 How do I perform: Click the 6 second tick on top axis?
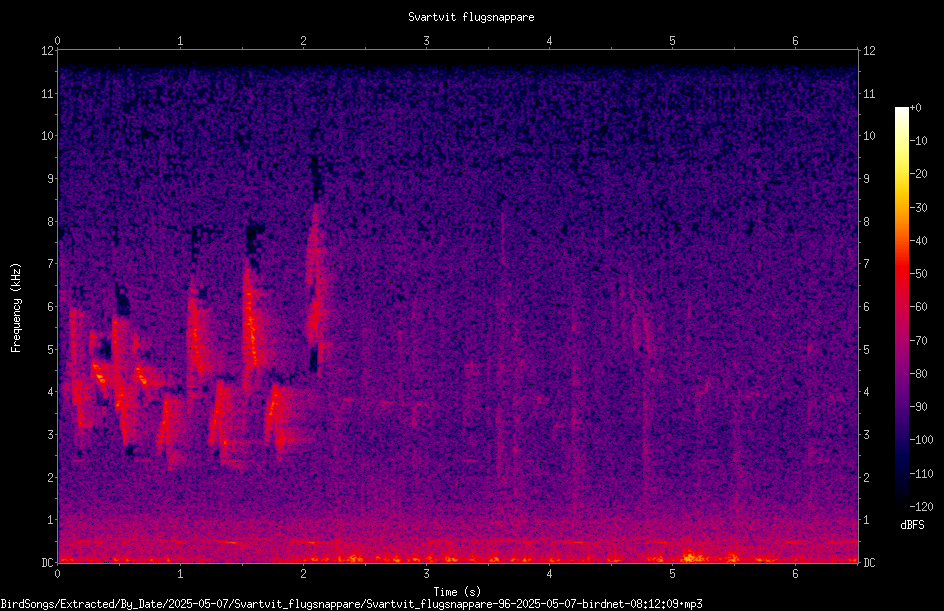click(x=795, y=41)
